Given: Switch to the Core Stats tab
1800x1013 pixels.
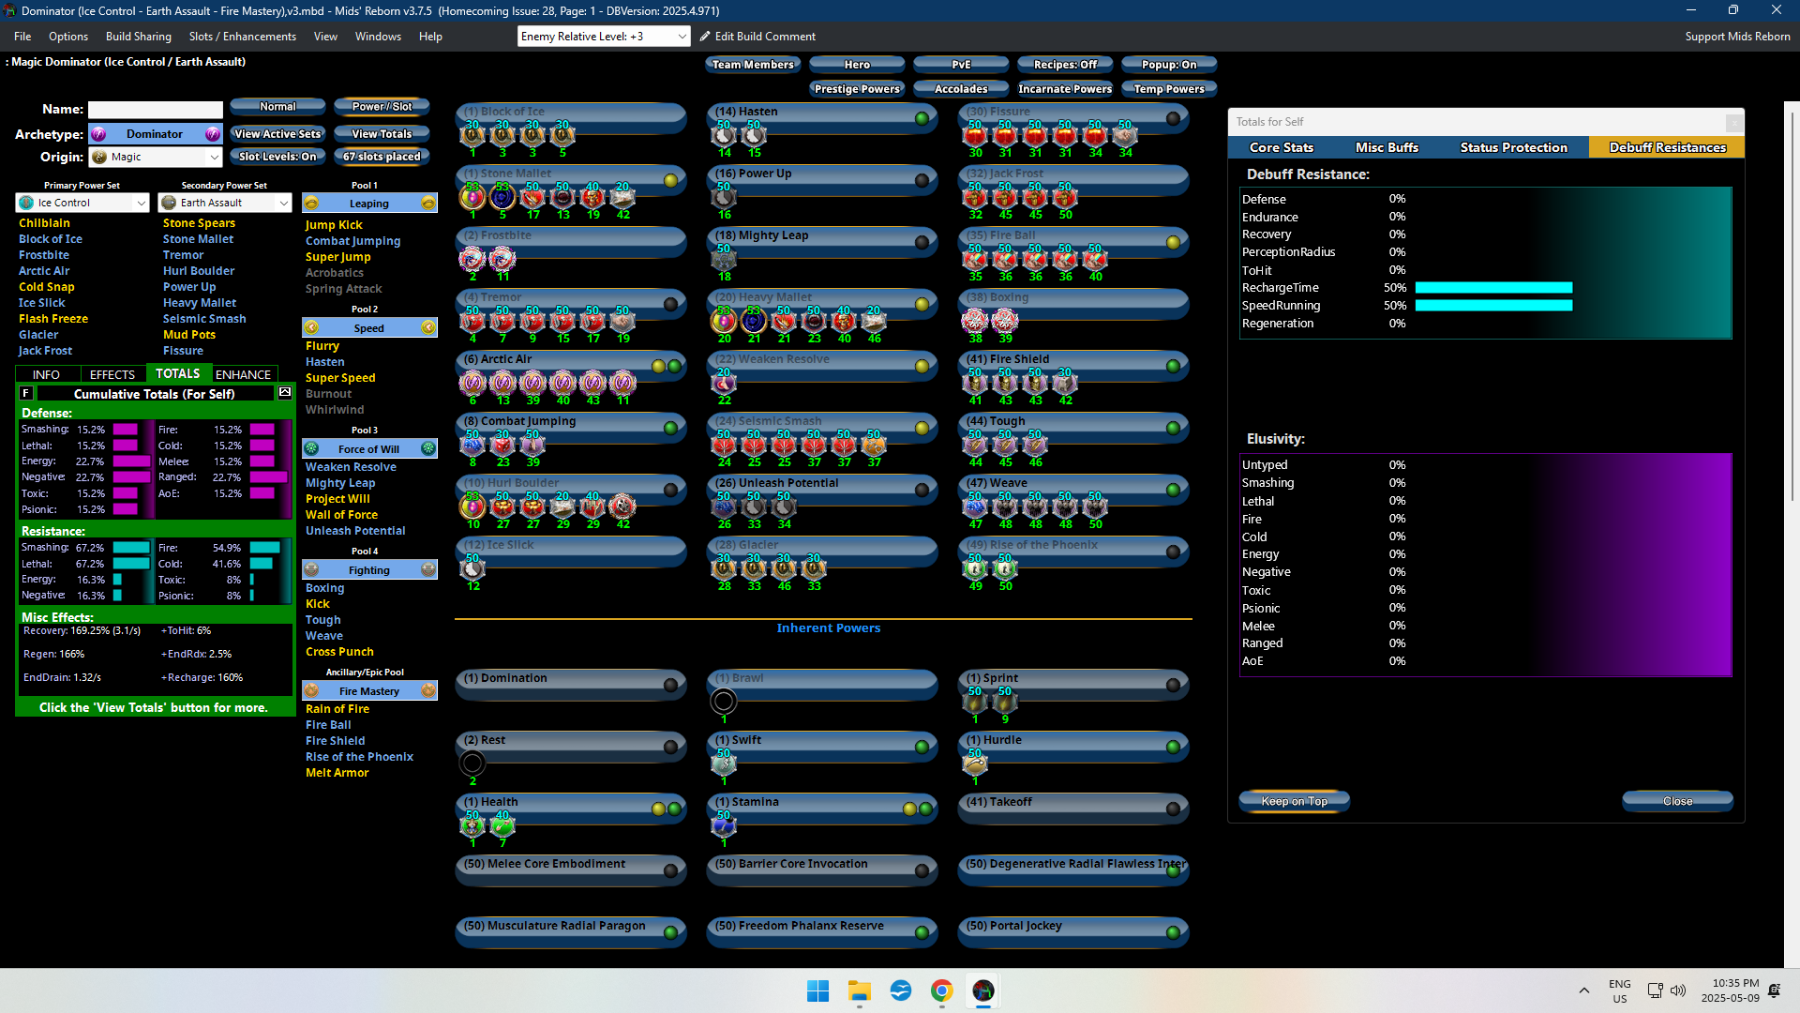Looking at the screenshot, I should click(x=1281, y=147).
